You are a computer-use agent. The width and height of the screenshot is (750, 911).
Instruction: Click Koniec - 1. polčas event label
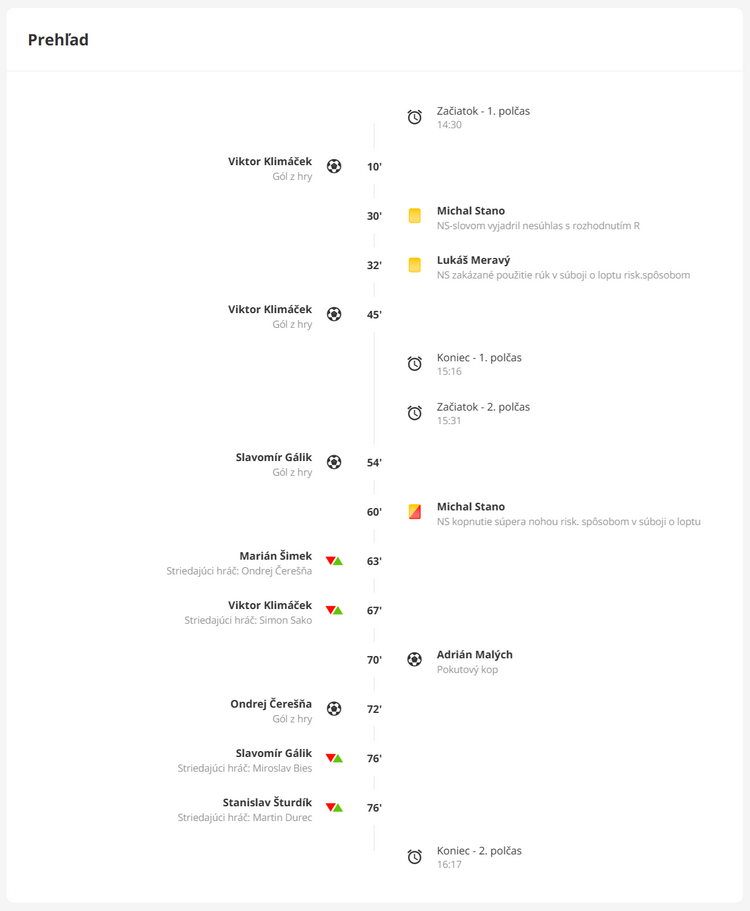coord(479,358)
